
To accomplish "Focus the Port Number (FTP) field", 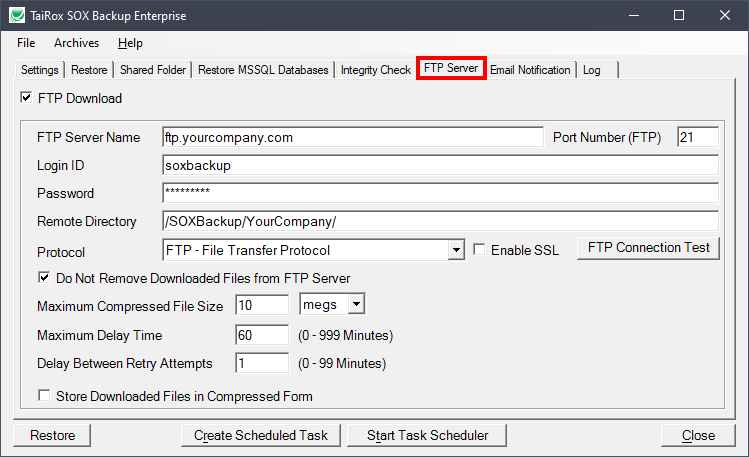I will click(698, 138).
